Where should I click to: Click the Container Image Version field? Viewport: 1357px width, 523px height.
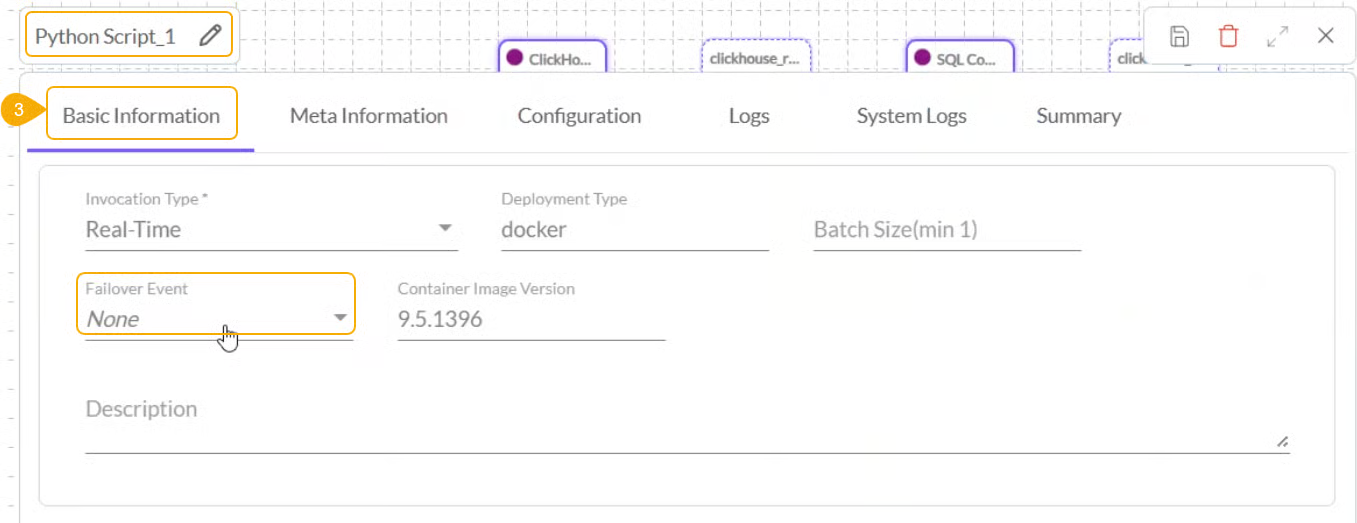(530, 320)
